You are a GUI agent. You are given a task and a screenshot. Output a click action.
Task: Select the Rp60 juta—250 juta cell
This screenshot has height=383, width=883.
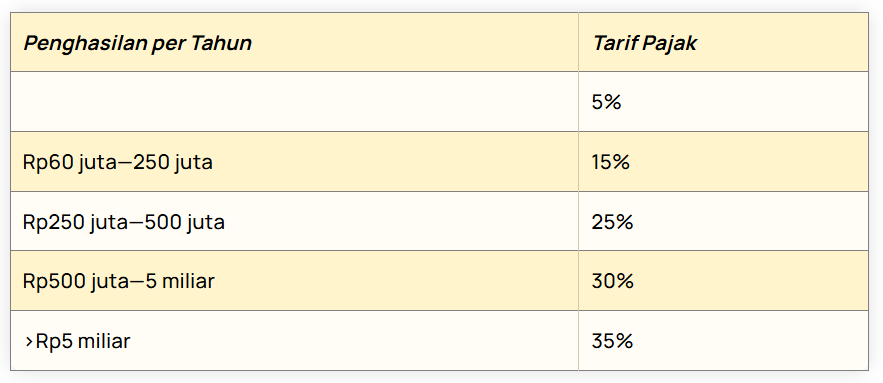tap(294, 162)
